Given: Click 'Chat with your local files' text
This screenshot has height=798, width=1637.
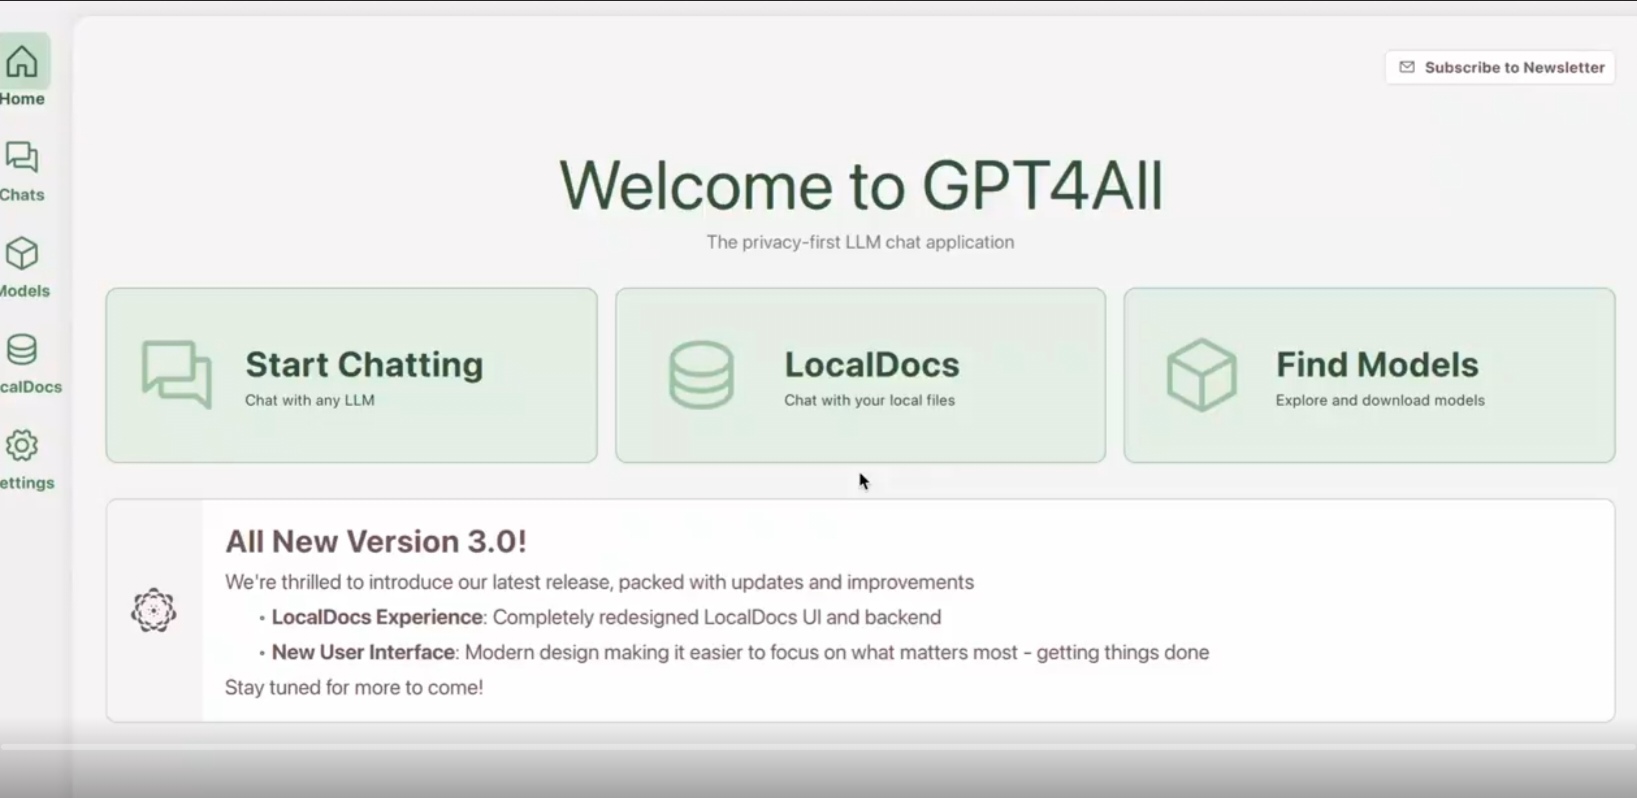Looking at the screenshot, I should click(869, 400).
